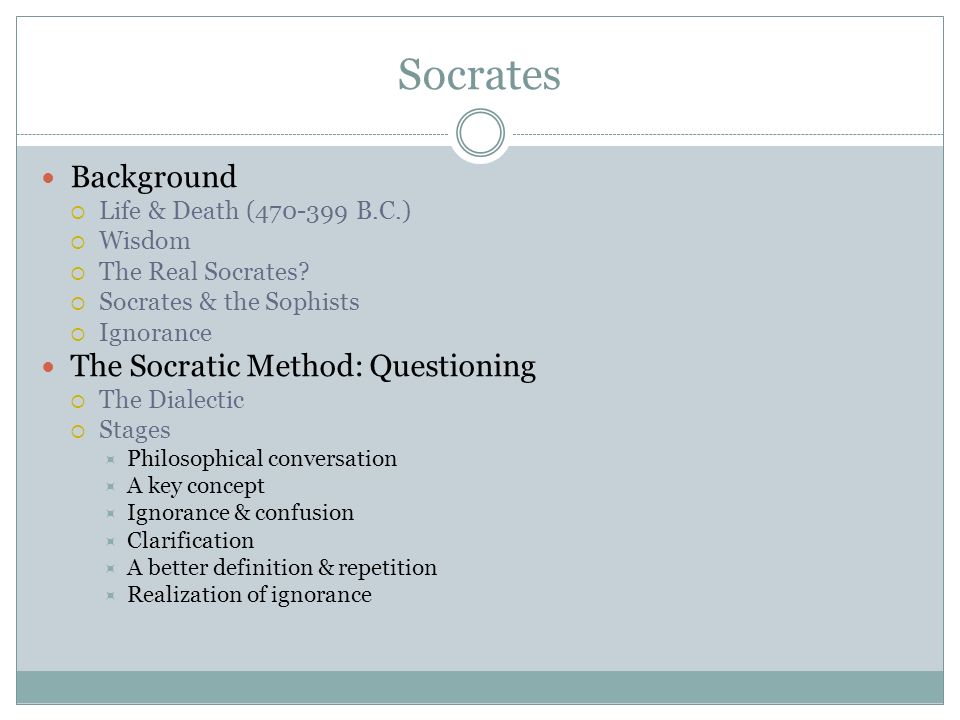Click ring bullet next to Socrates & the Sophists
Viewport: 960px width, 720px height.
[x=78, y=303]
